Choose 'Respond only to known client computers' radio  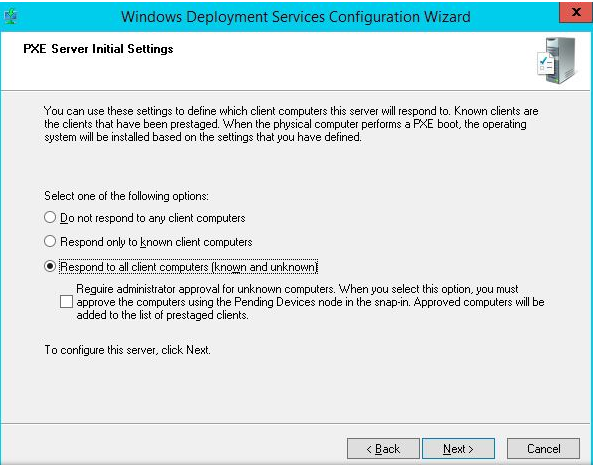50,241
